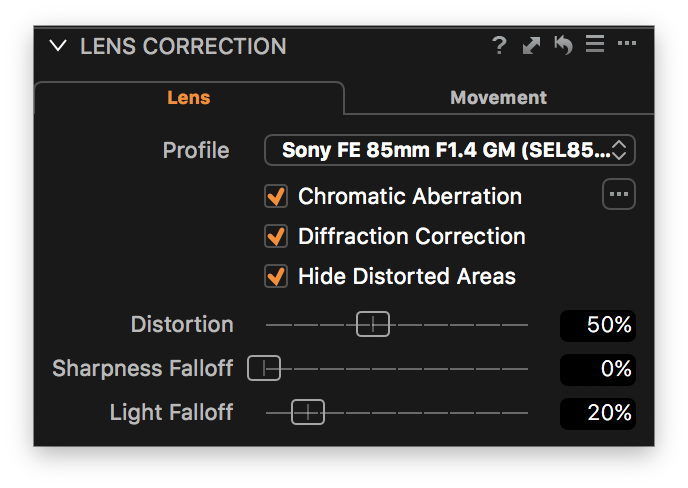The width and height of the screenshot is (688, 488).
Task: Open the Lens Correction help question mark
Action: pos(499,46)
